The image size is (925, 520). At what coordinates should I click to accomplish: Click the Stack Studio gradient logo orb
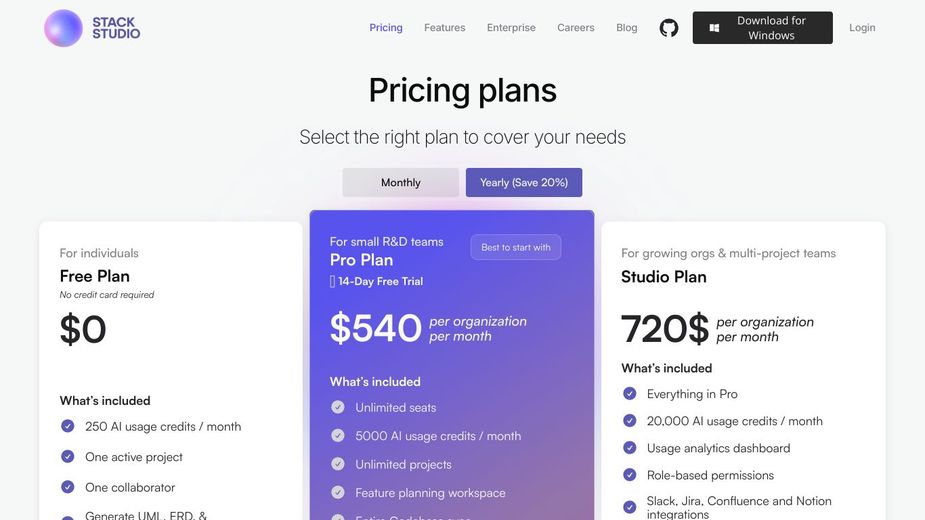tap(63, 28)
